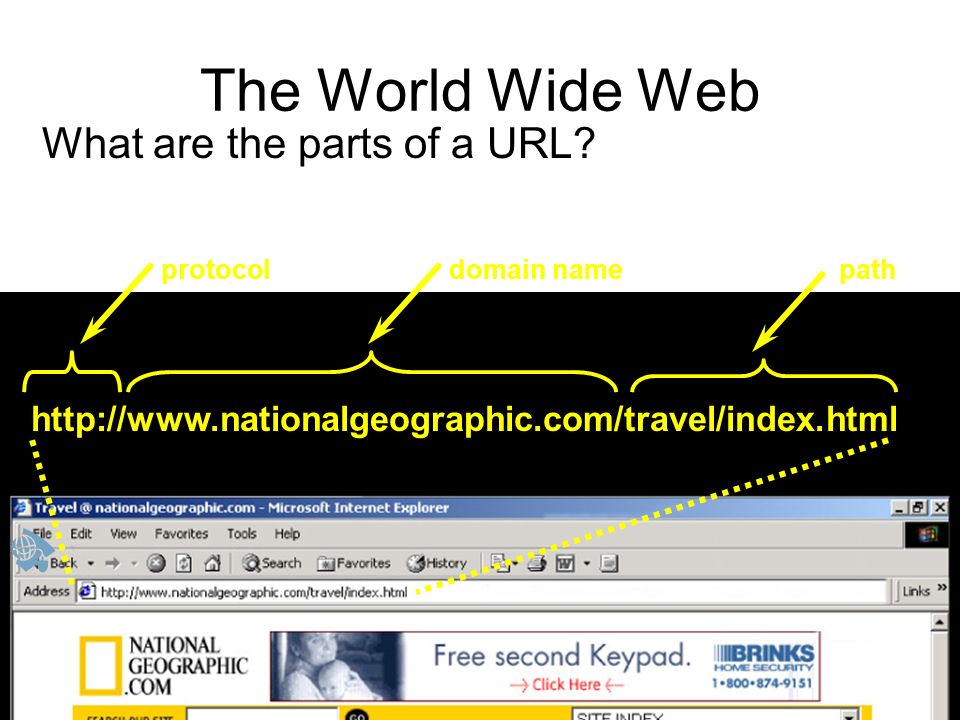
Task: Click the Print toolbar icon
Action: click(537, 563)
